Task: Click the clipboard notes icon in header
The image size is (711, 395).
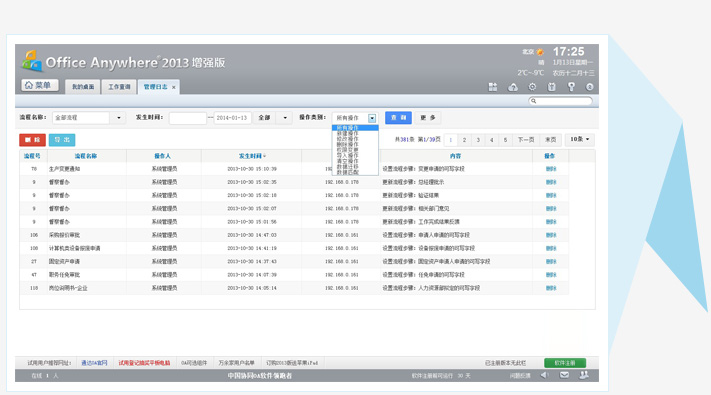Action: click(551, 87)
